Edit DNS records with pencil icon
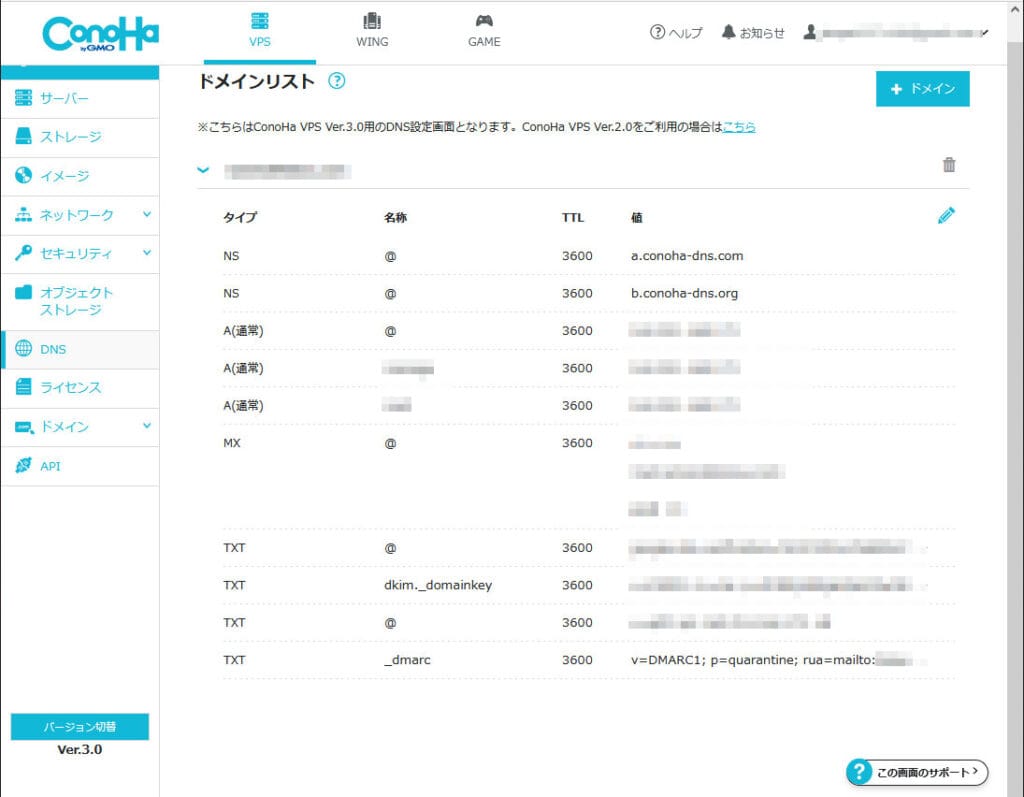The height and width of the screenshot is (797, 1024). (x=946, y=215)
